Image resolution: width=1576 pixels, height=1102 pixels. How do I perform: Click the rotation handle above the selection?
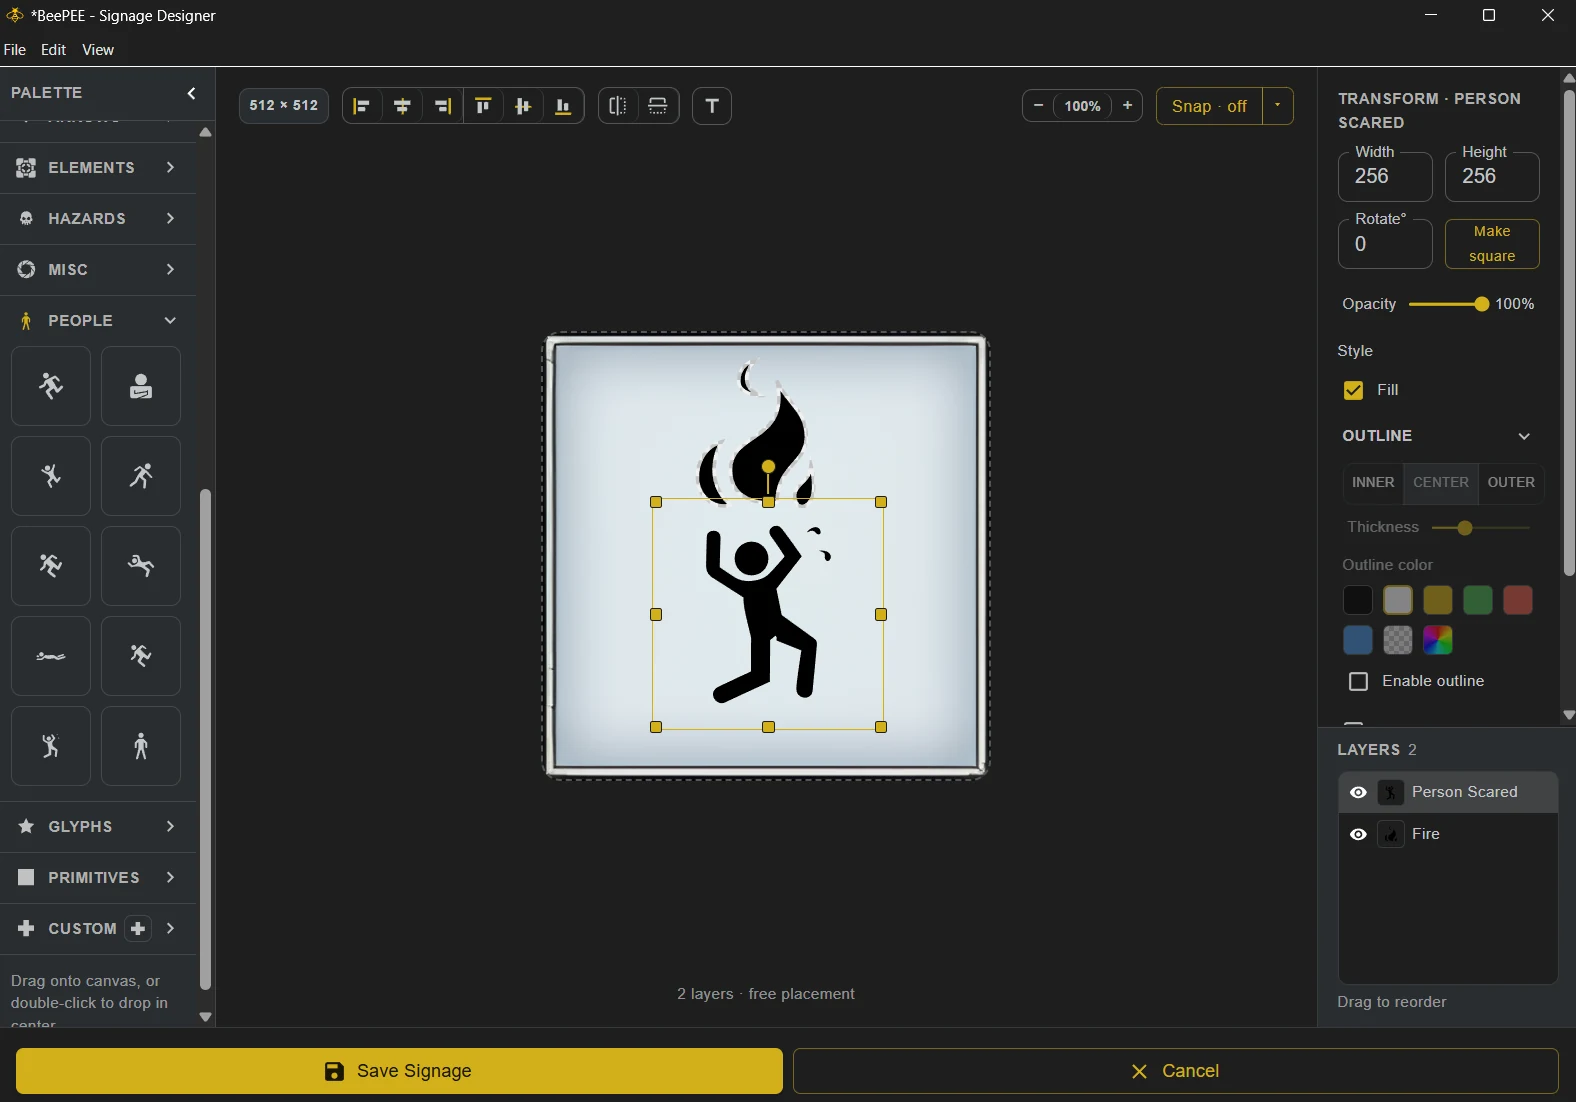[768, 467]
